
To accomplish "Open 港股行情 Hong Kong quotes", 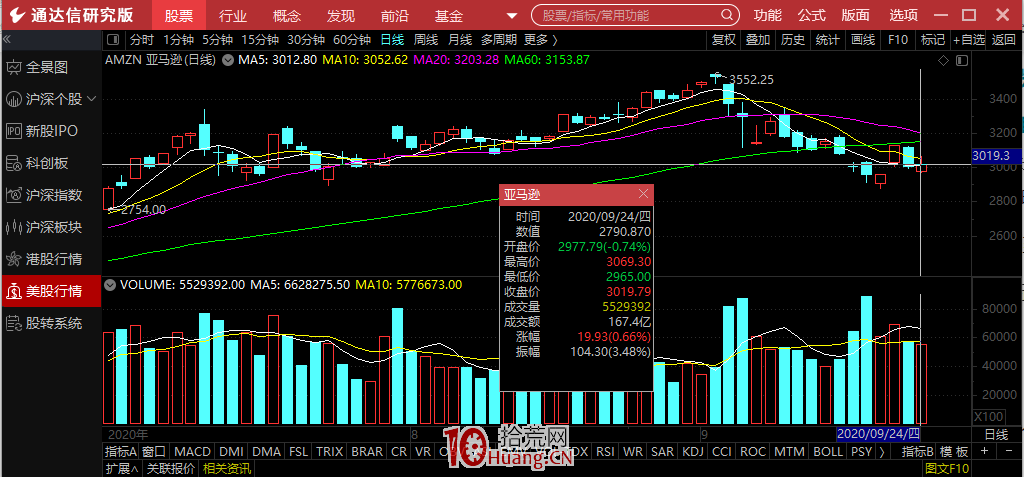I will click(x=44, y=259).
